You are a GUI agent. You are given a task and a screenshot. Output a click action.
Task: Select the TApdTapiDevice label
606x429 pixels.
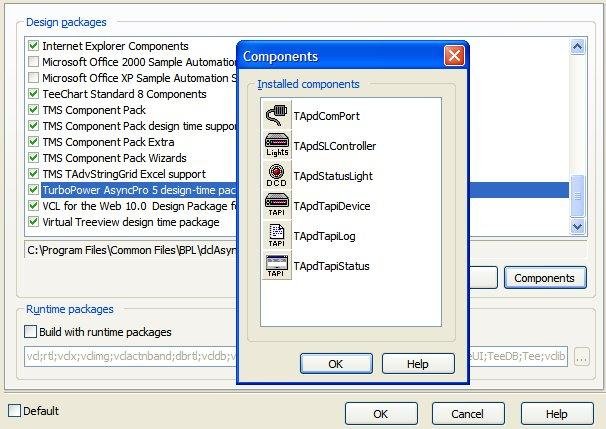tap(332, 206)
